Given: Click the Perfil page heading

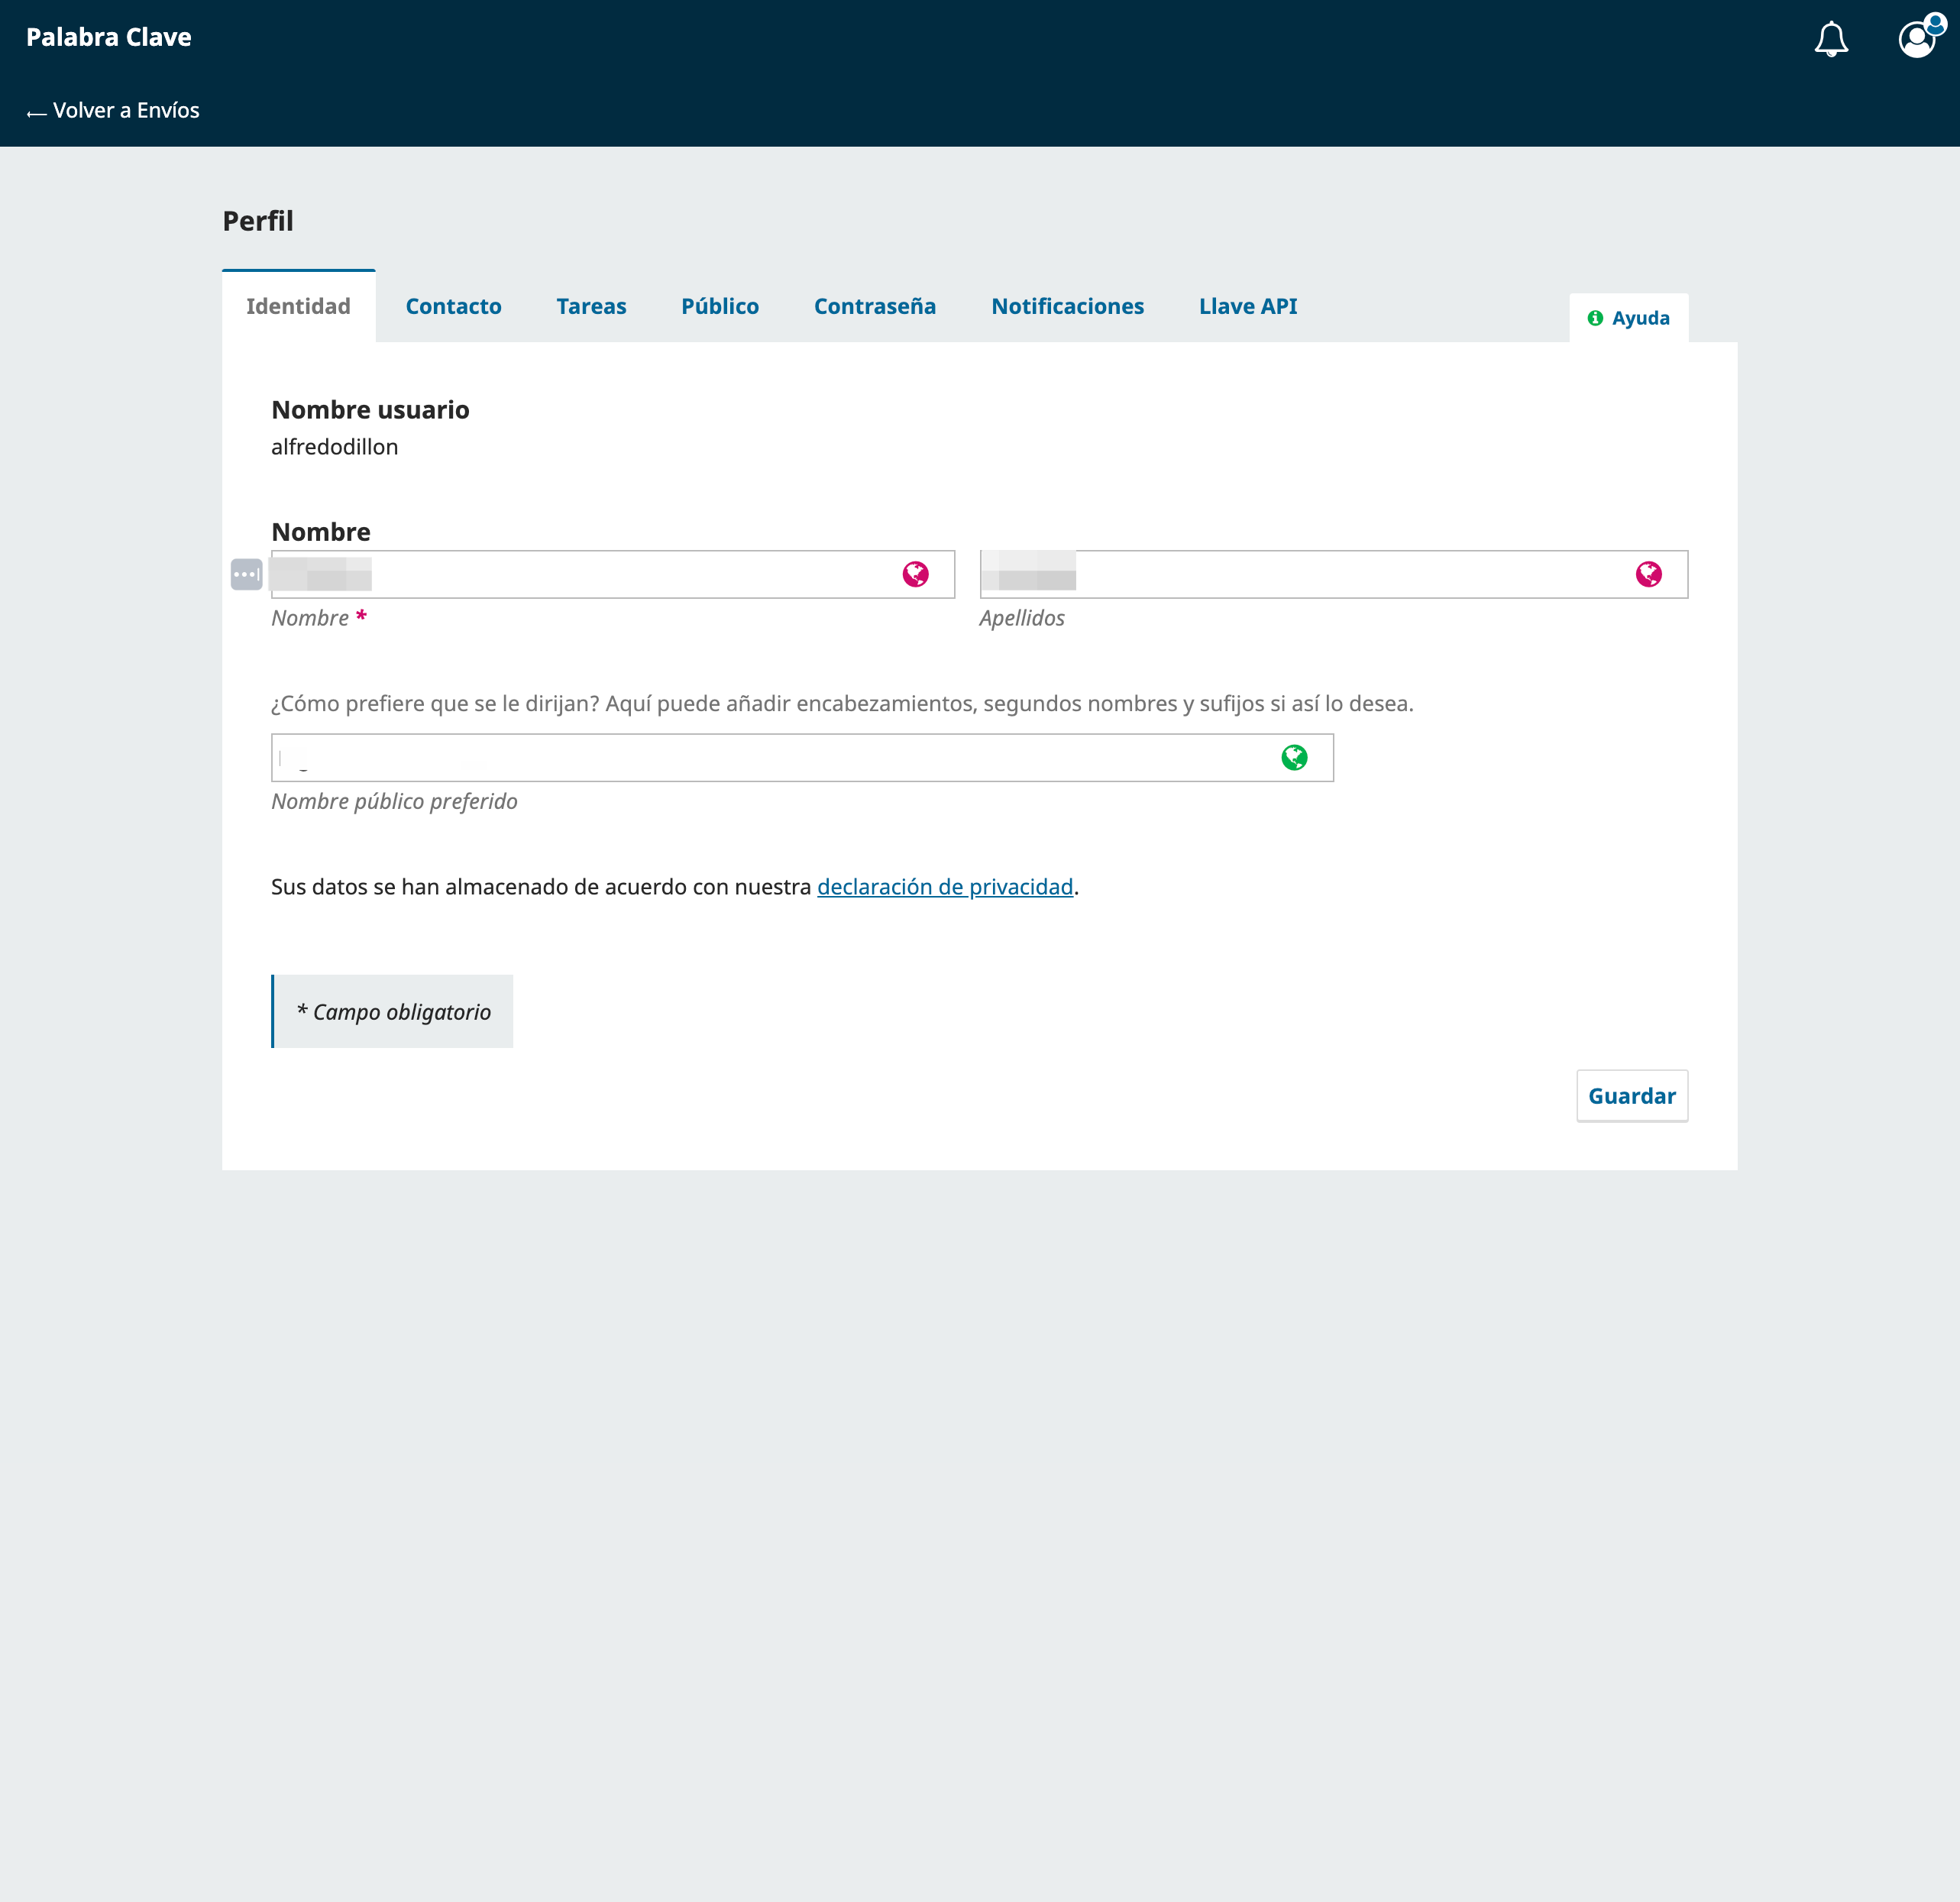Looking at the screenshot, I should click(258, 221).
